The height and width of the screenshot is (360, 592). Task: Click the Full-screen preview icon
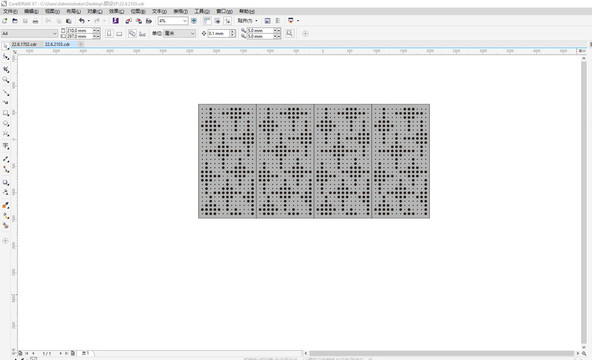coord(194,21)
